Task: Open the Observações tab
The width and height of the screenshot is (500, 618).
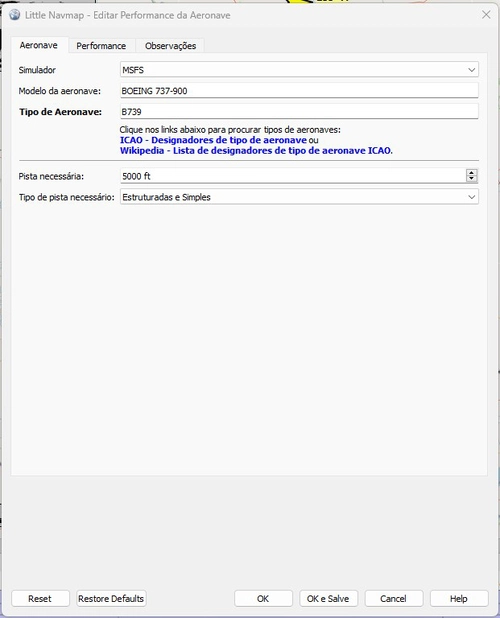Action: 170,46
